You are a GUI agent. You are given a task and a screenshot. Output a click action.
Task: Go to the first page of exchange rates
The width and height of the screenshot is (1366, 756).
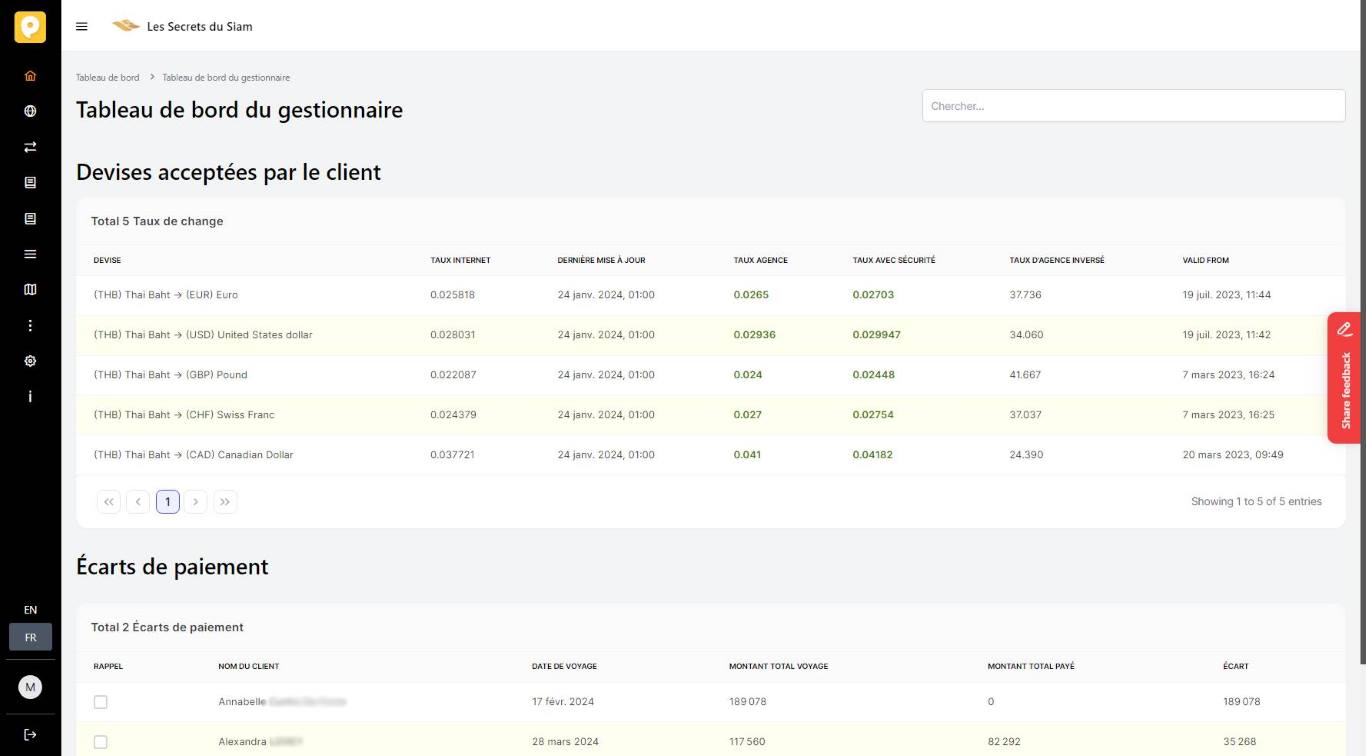(109, 502)
